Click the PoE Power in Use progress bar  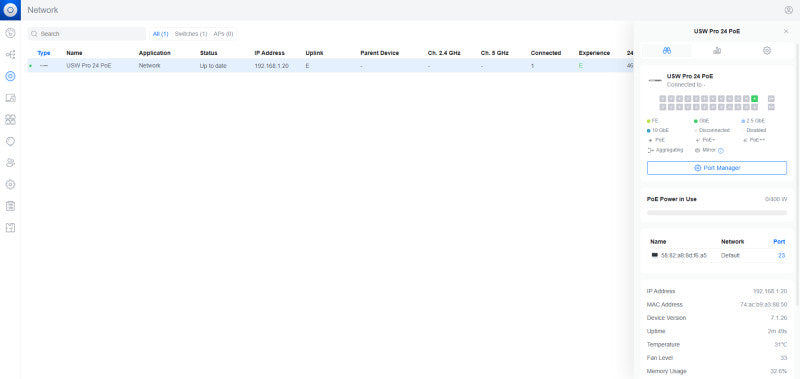(717, 212)
